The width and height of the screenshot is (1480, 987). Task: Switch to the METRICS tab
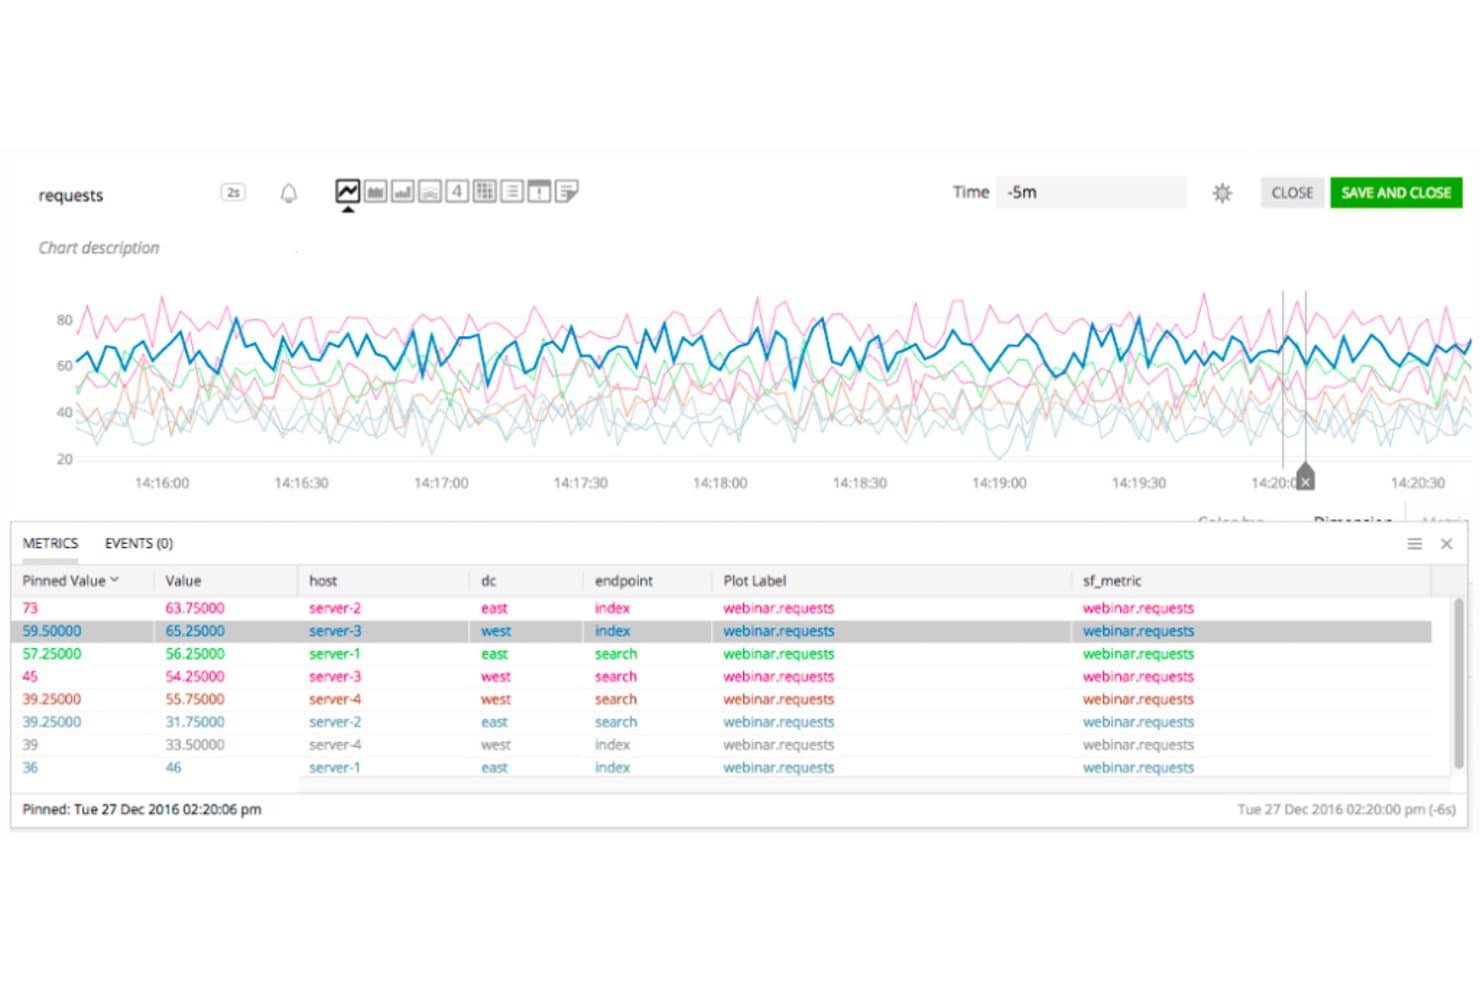click(x=50, y=543)
